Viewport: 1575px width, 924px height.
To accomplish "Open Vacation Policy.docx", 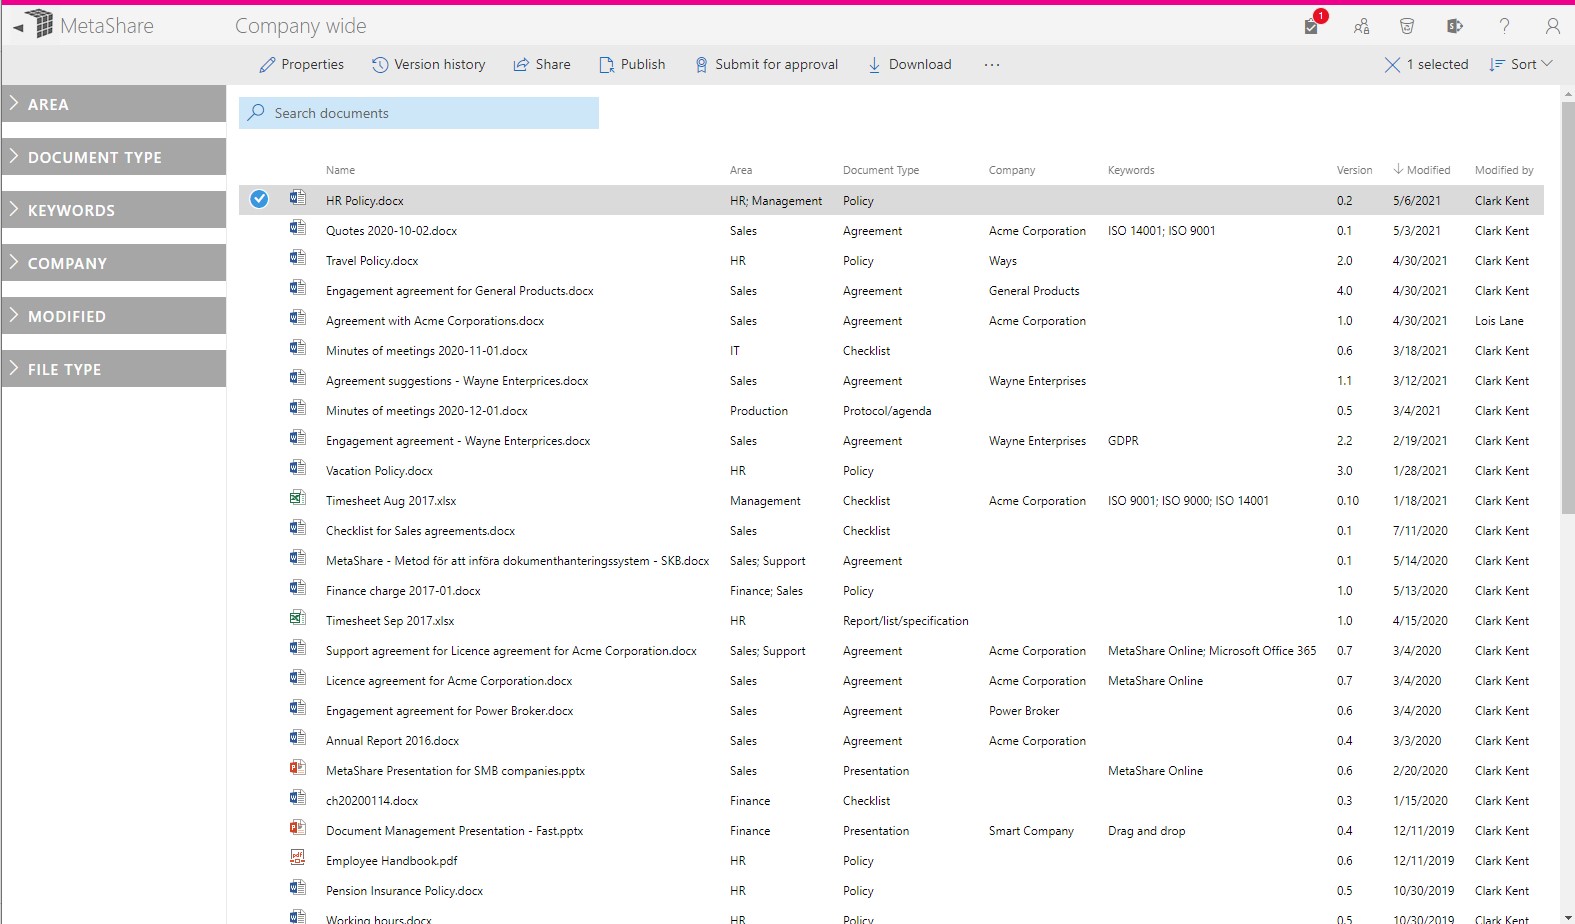I will tap(379, 471).
